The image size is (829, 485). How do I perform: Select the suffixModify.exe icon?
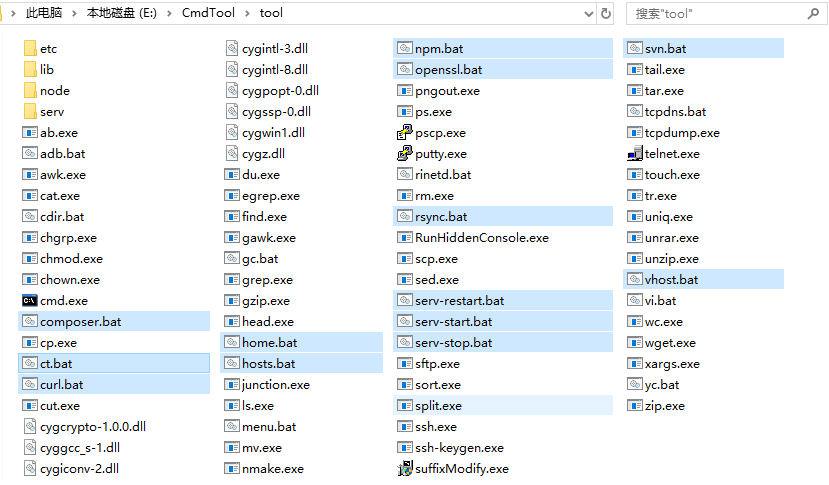[405, 469]
